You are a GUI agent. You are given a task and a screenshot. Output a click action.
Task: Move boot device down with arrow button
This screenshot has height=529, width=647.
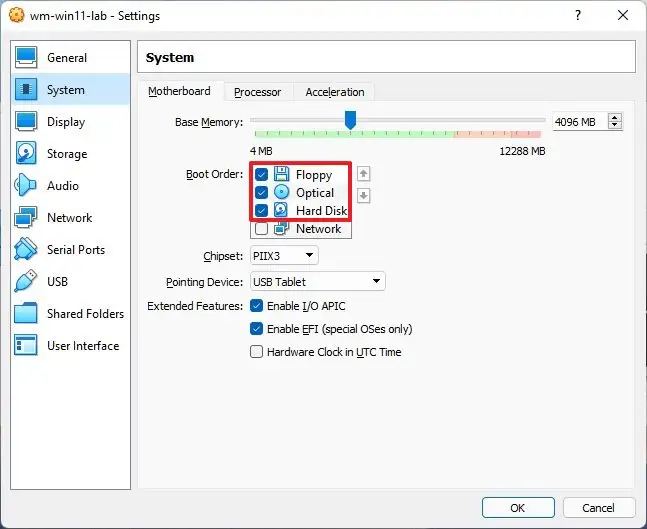363,196
